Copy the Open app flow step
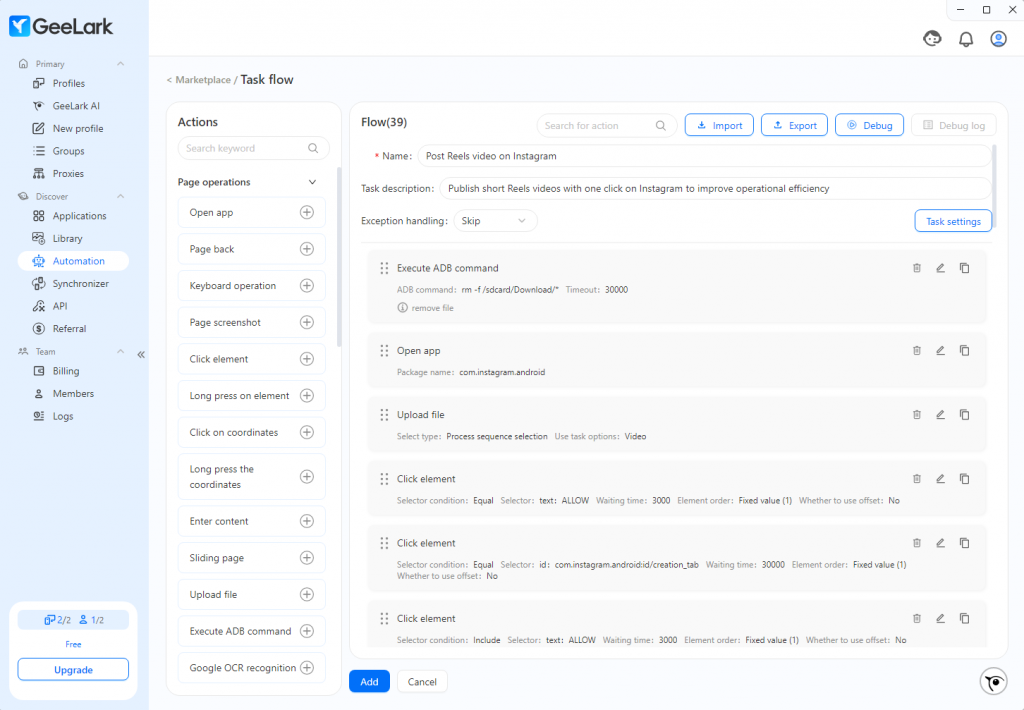1024x710 pixels. click(964, 350)
